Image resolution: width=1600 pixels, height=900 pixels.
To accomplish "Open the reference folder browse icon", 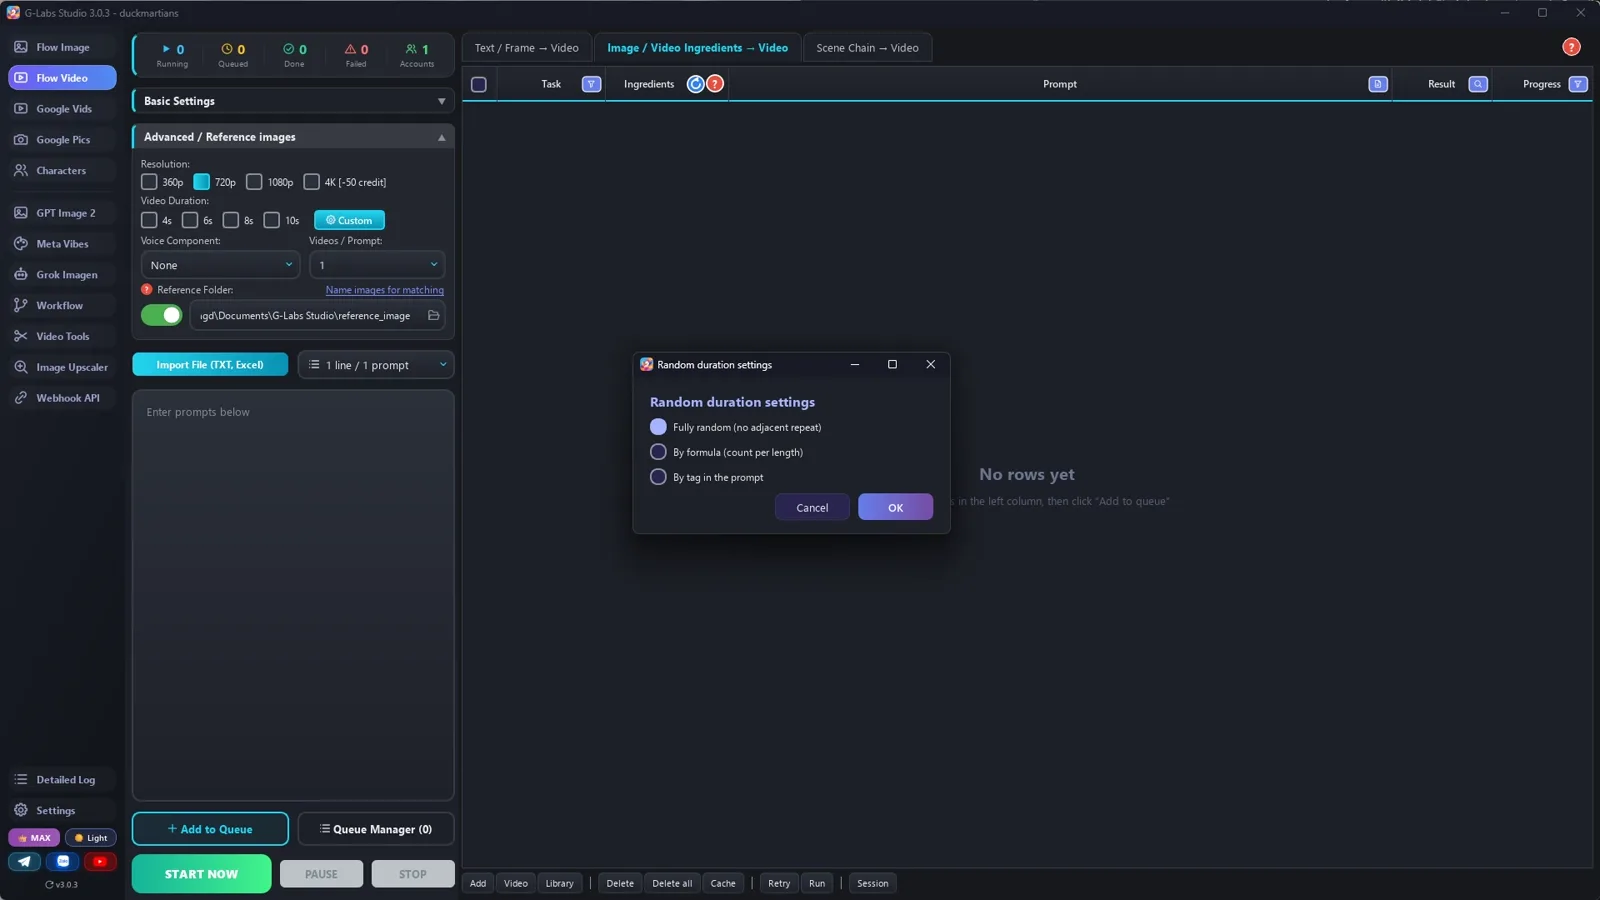I will tap(433, 315).
